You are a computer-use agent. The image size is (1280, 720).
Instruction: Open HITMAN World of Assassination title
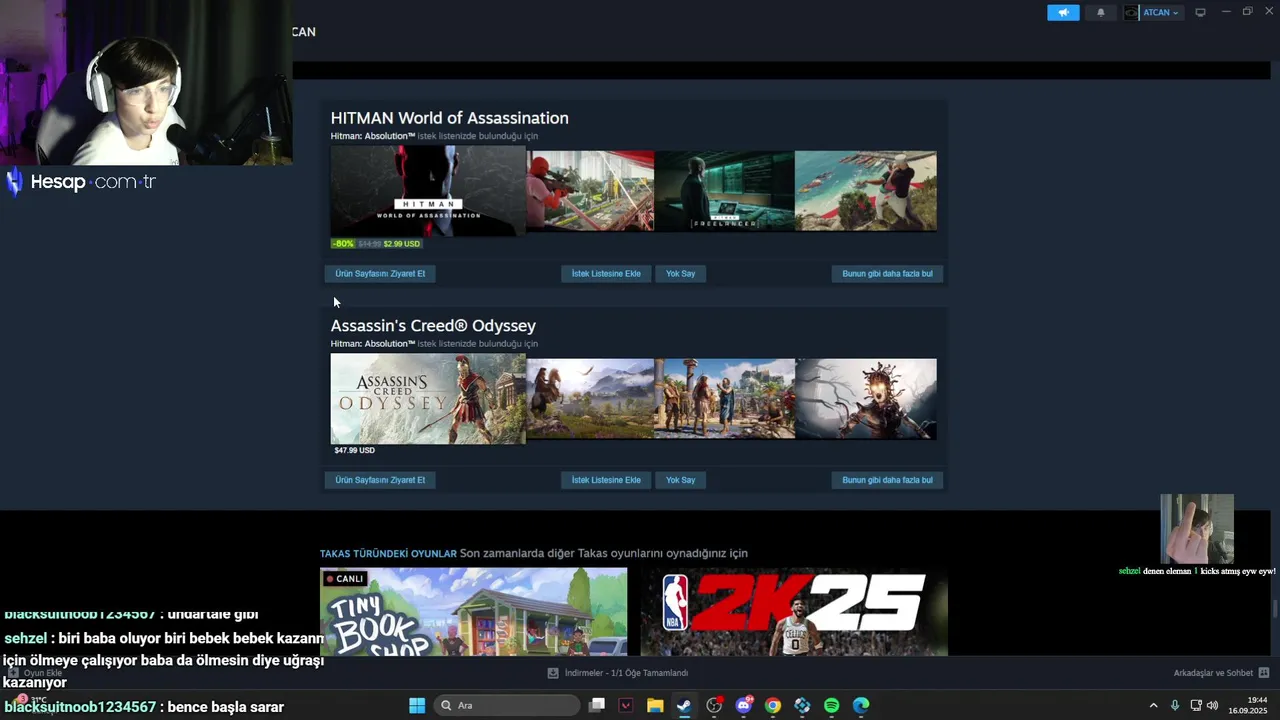click(449, 118)
